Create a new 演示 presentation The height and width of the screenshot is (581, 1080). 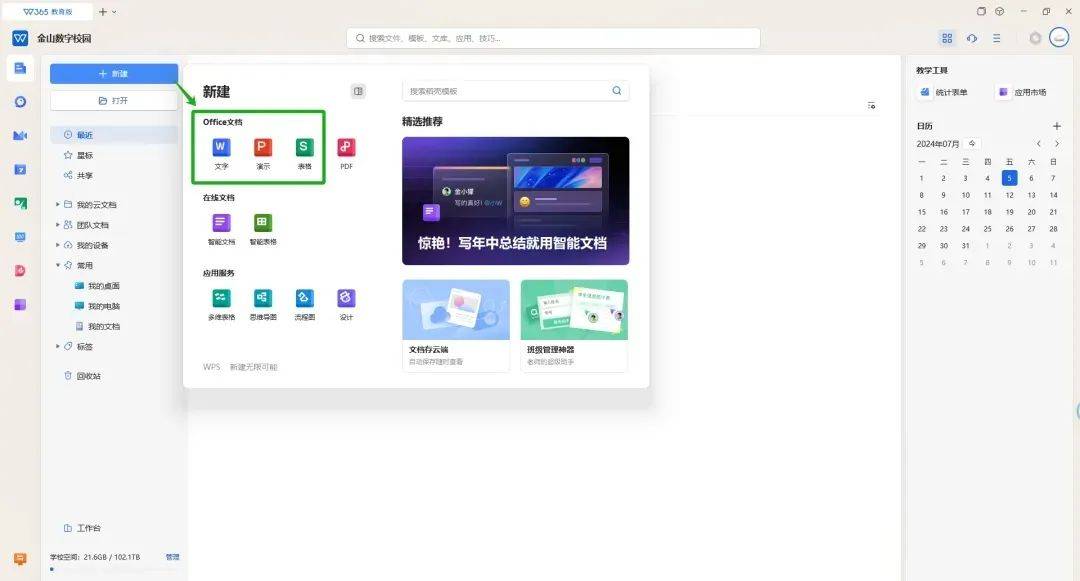(262, 153)
